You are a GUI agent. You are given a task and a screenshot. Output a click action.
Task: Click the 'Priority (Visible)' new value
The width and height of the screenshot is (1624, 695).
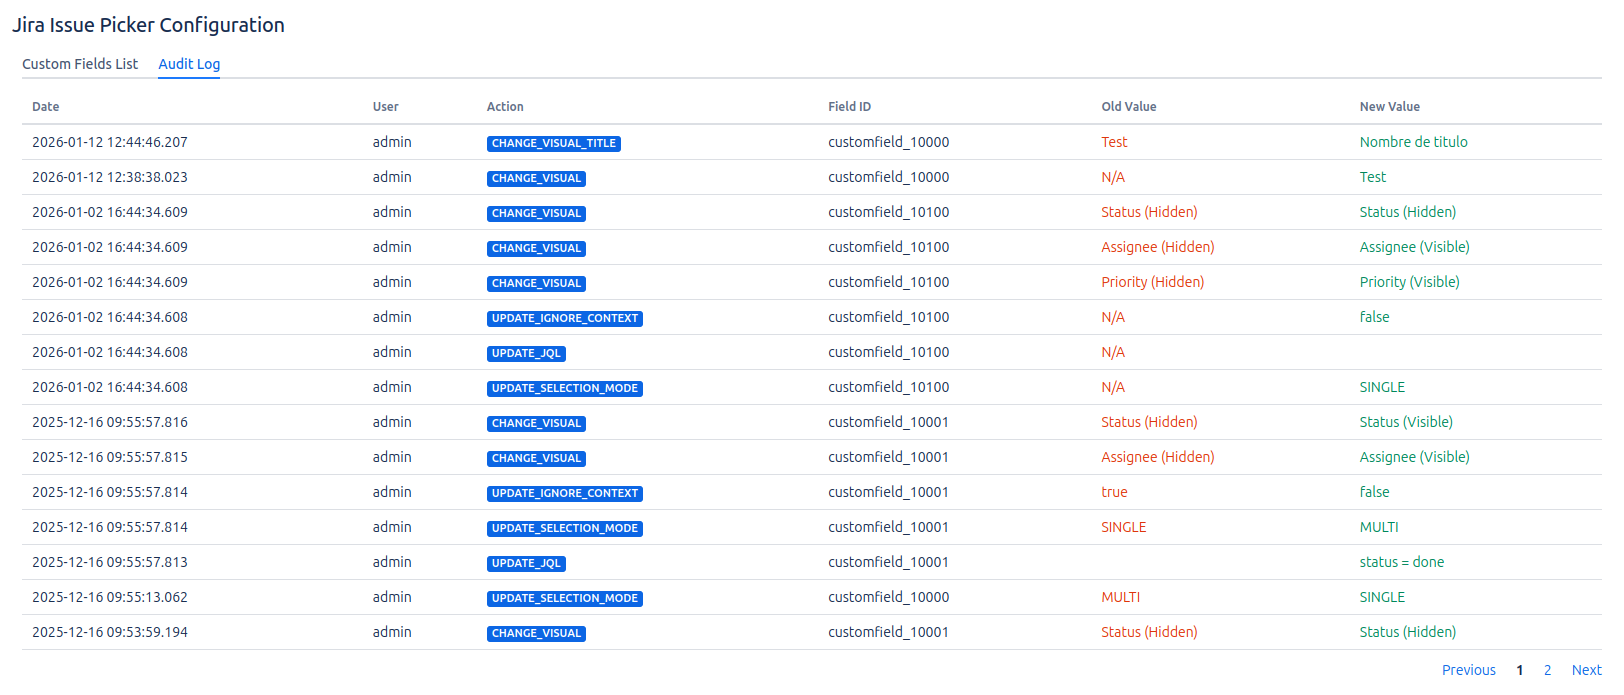click(x=1409, y=282)
